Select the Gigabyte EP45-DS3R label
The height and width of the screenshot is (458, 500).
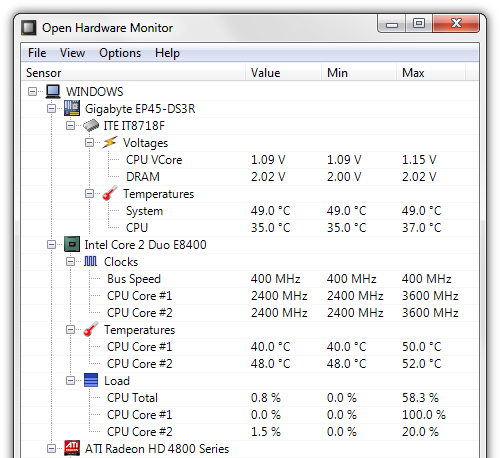(x=140, y=109)
